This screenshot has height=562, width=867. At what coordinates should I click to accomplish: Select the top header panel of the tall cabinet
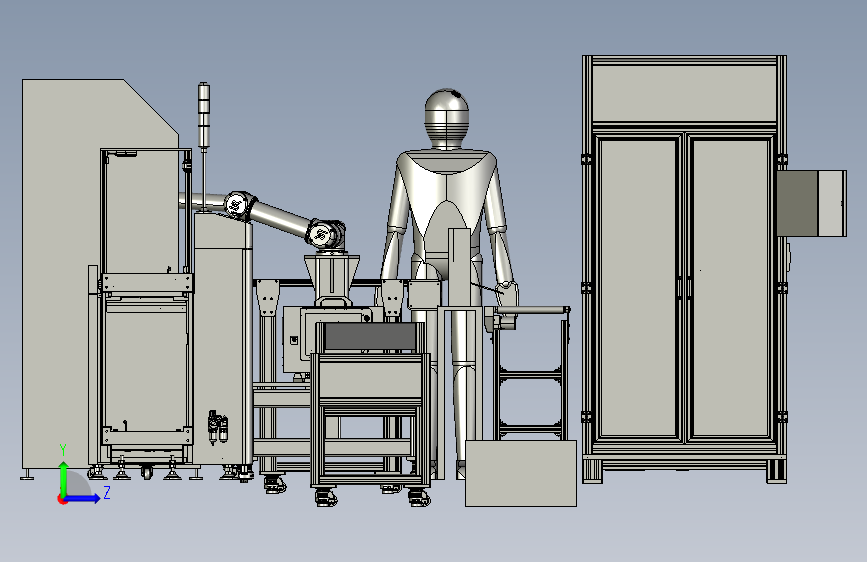[x=685, y=93]
